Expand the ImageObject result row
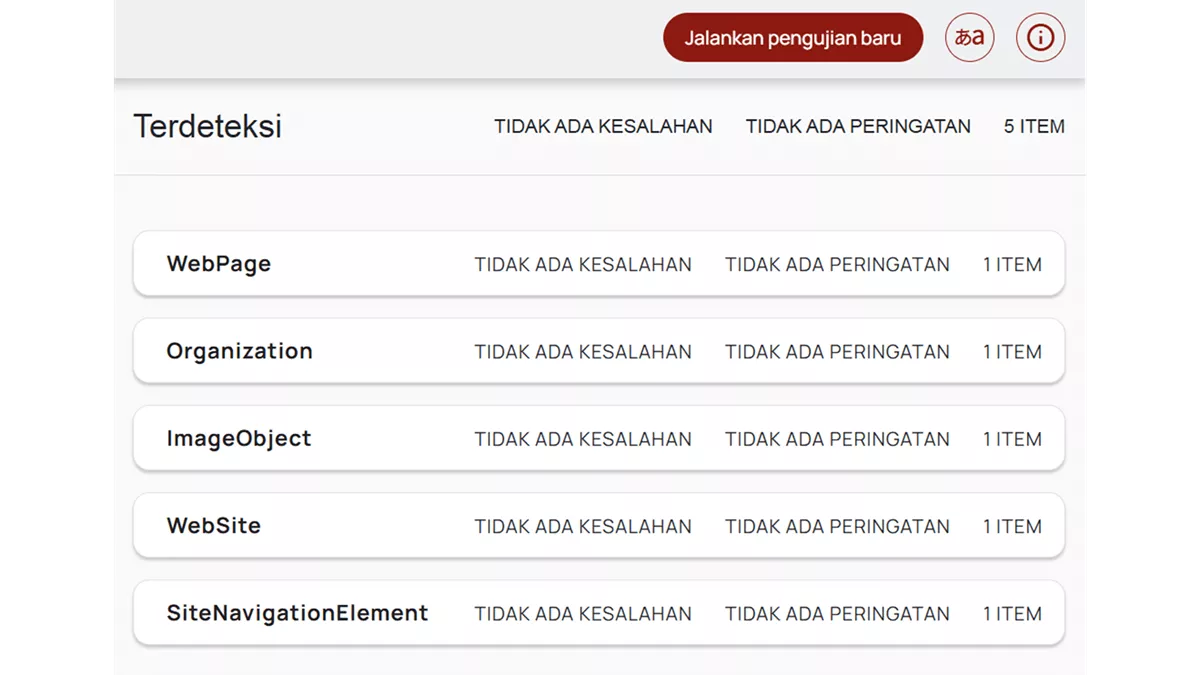 tap(598, 438)
